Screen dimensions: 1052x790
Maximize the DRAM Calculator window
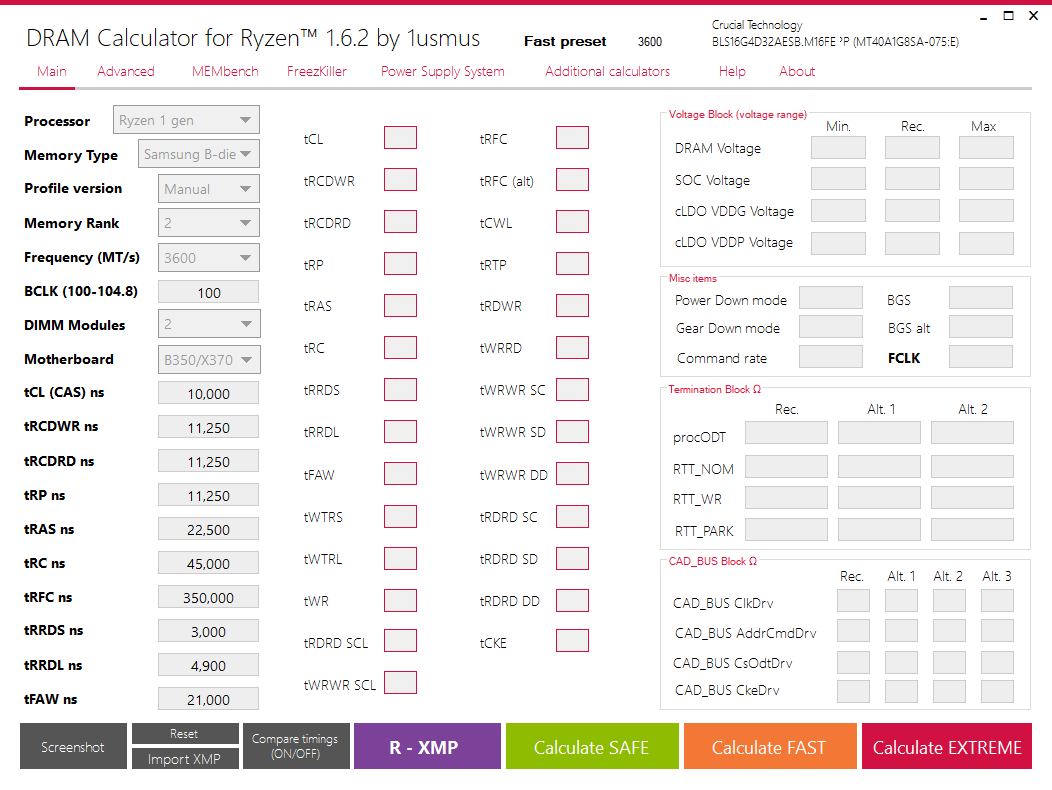tap(1008, 15)
